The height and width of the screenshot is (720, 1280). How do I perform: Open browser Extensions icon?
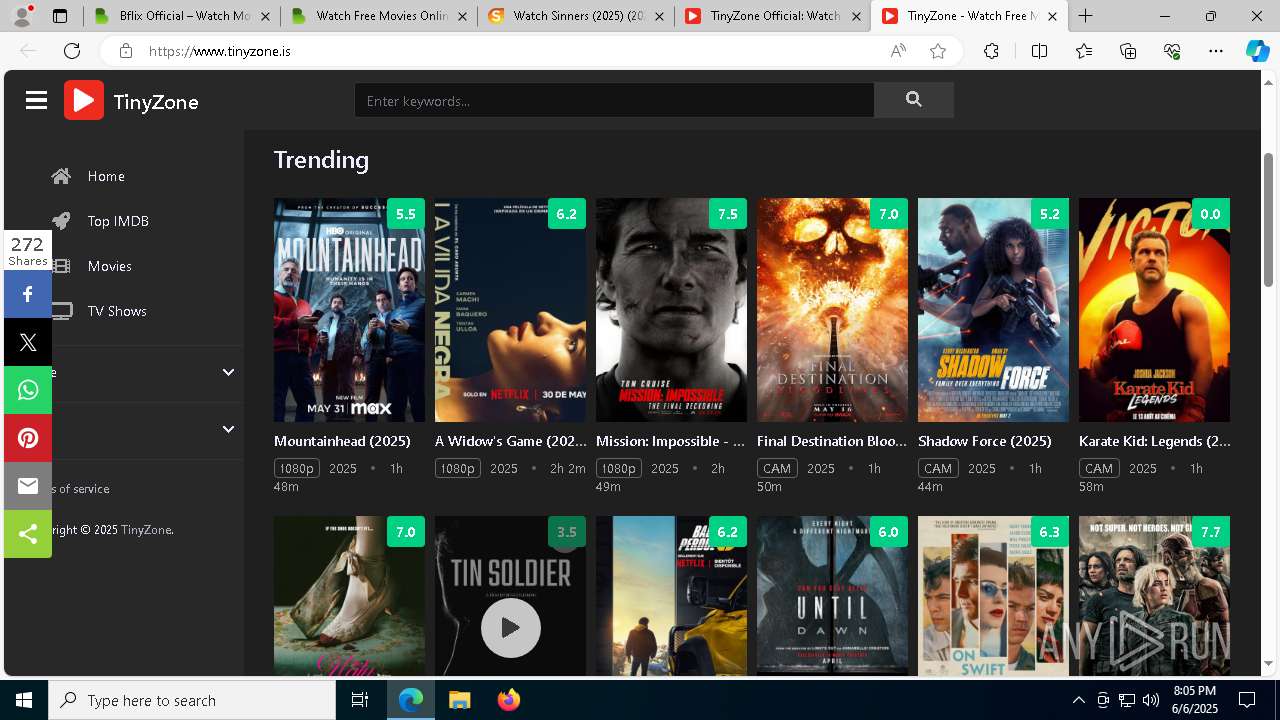[x=991, y=51]
